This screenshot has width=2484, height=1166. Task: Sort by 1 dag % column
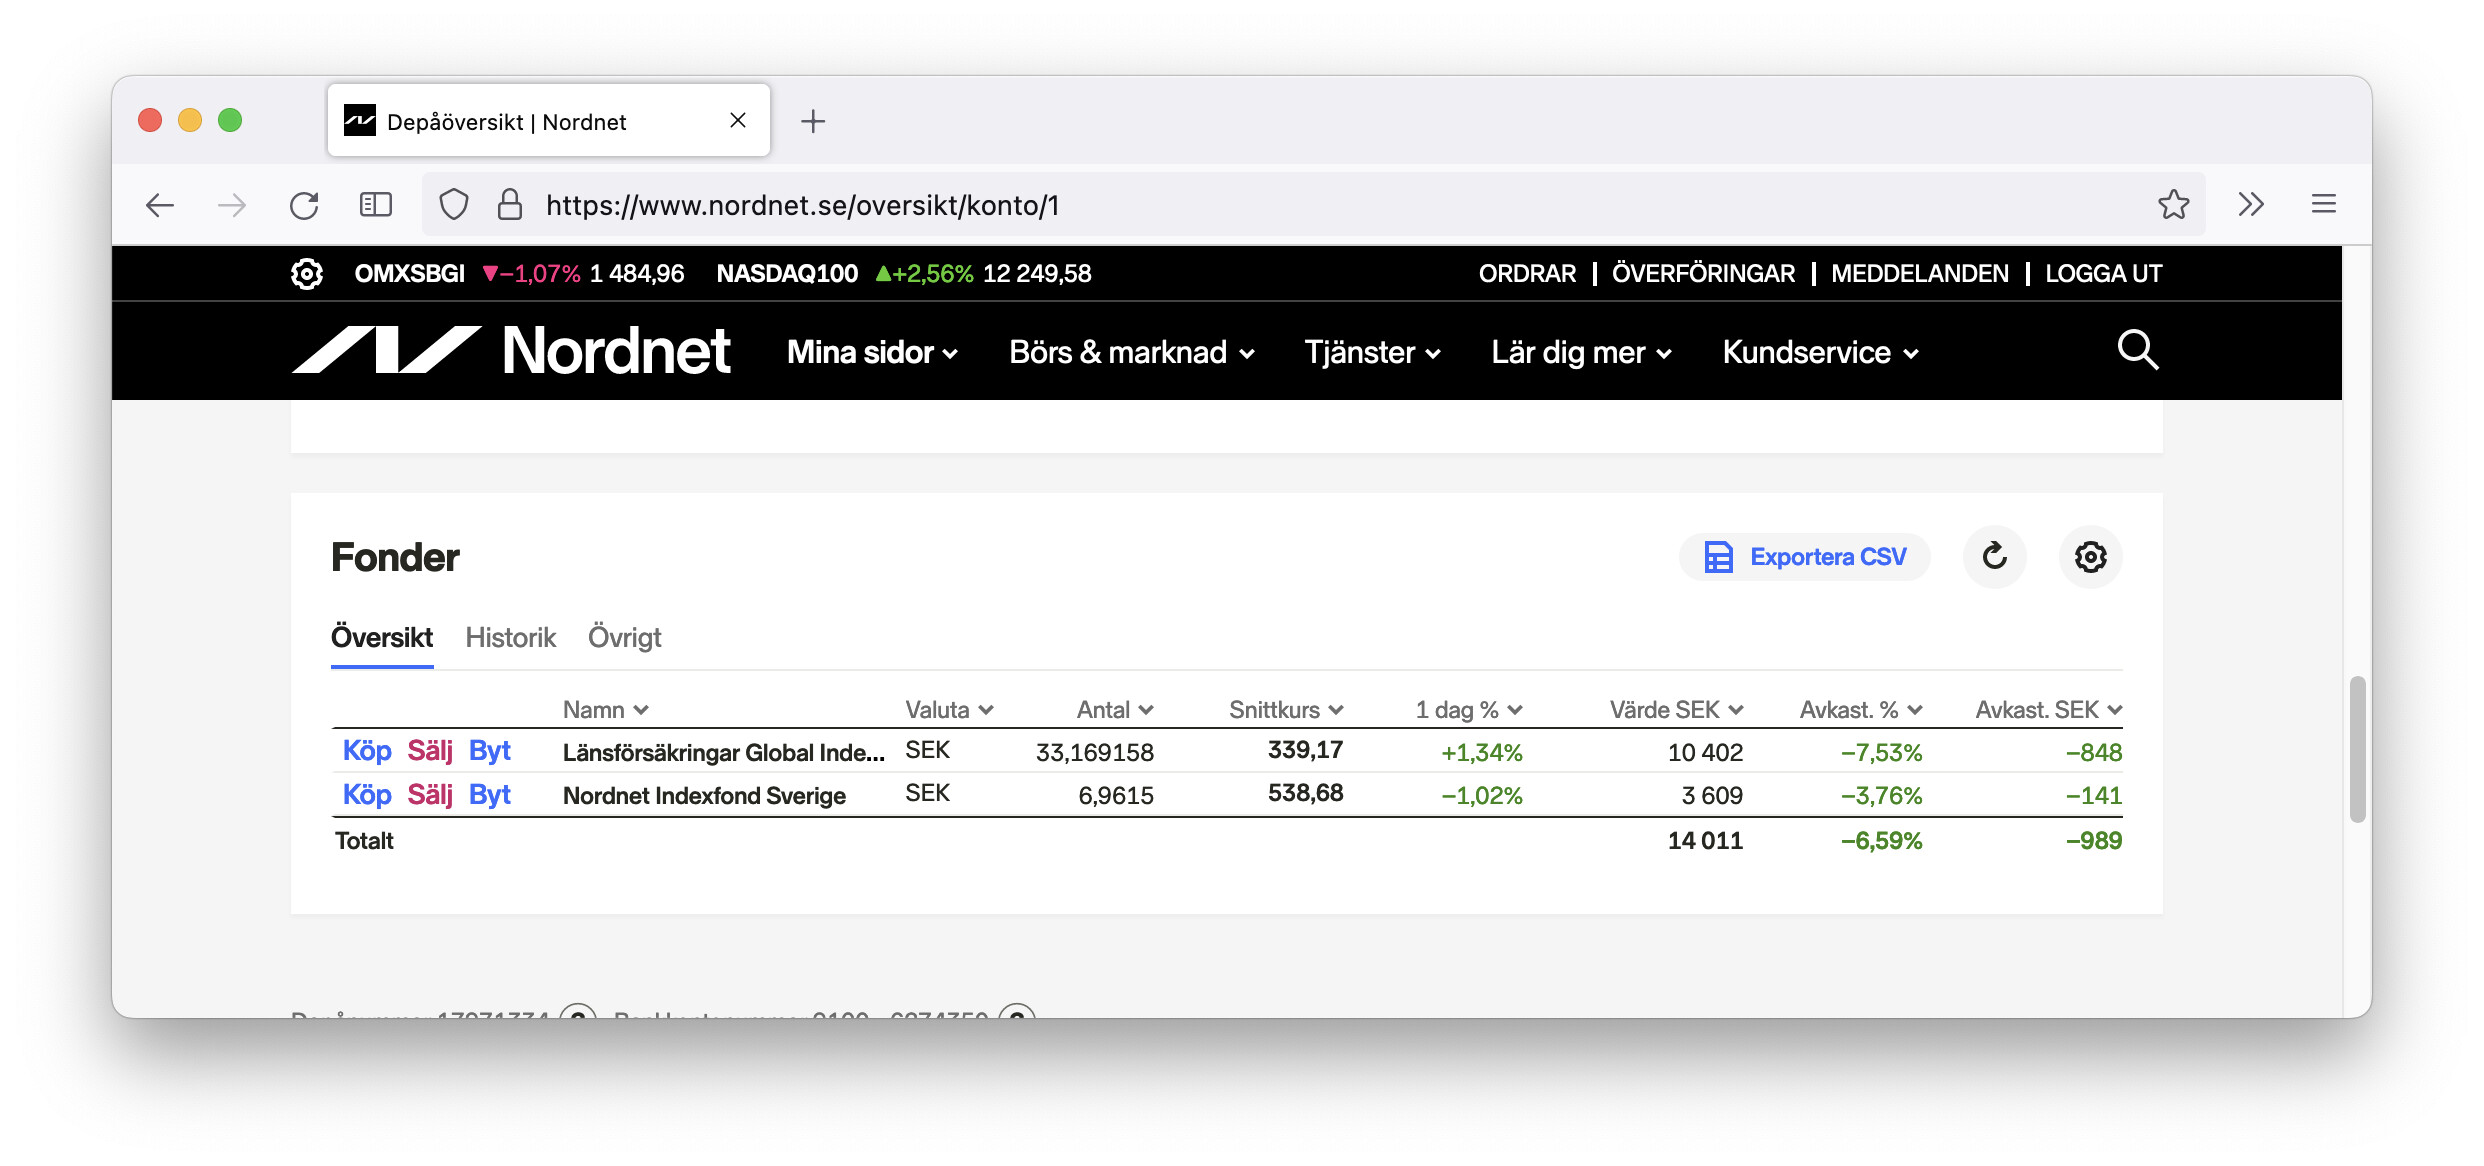pyautogui.click(x=1469, y=709)
